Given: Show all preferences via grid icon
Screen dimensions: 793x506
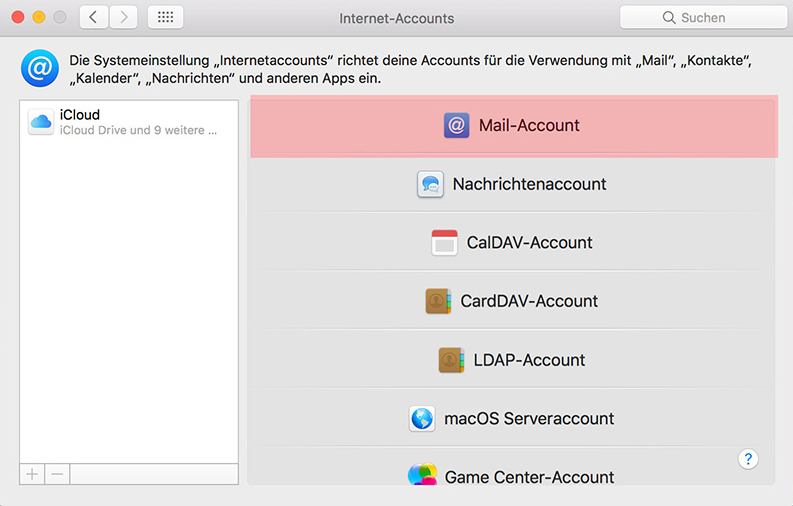Looking at the screenshot, I should click(x=165, y=18).
